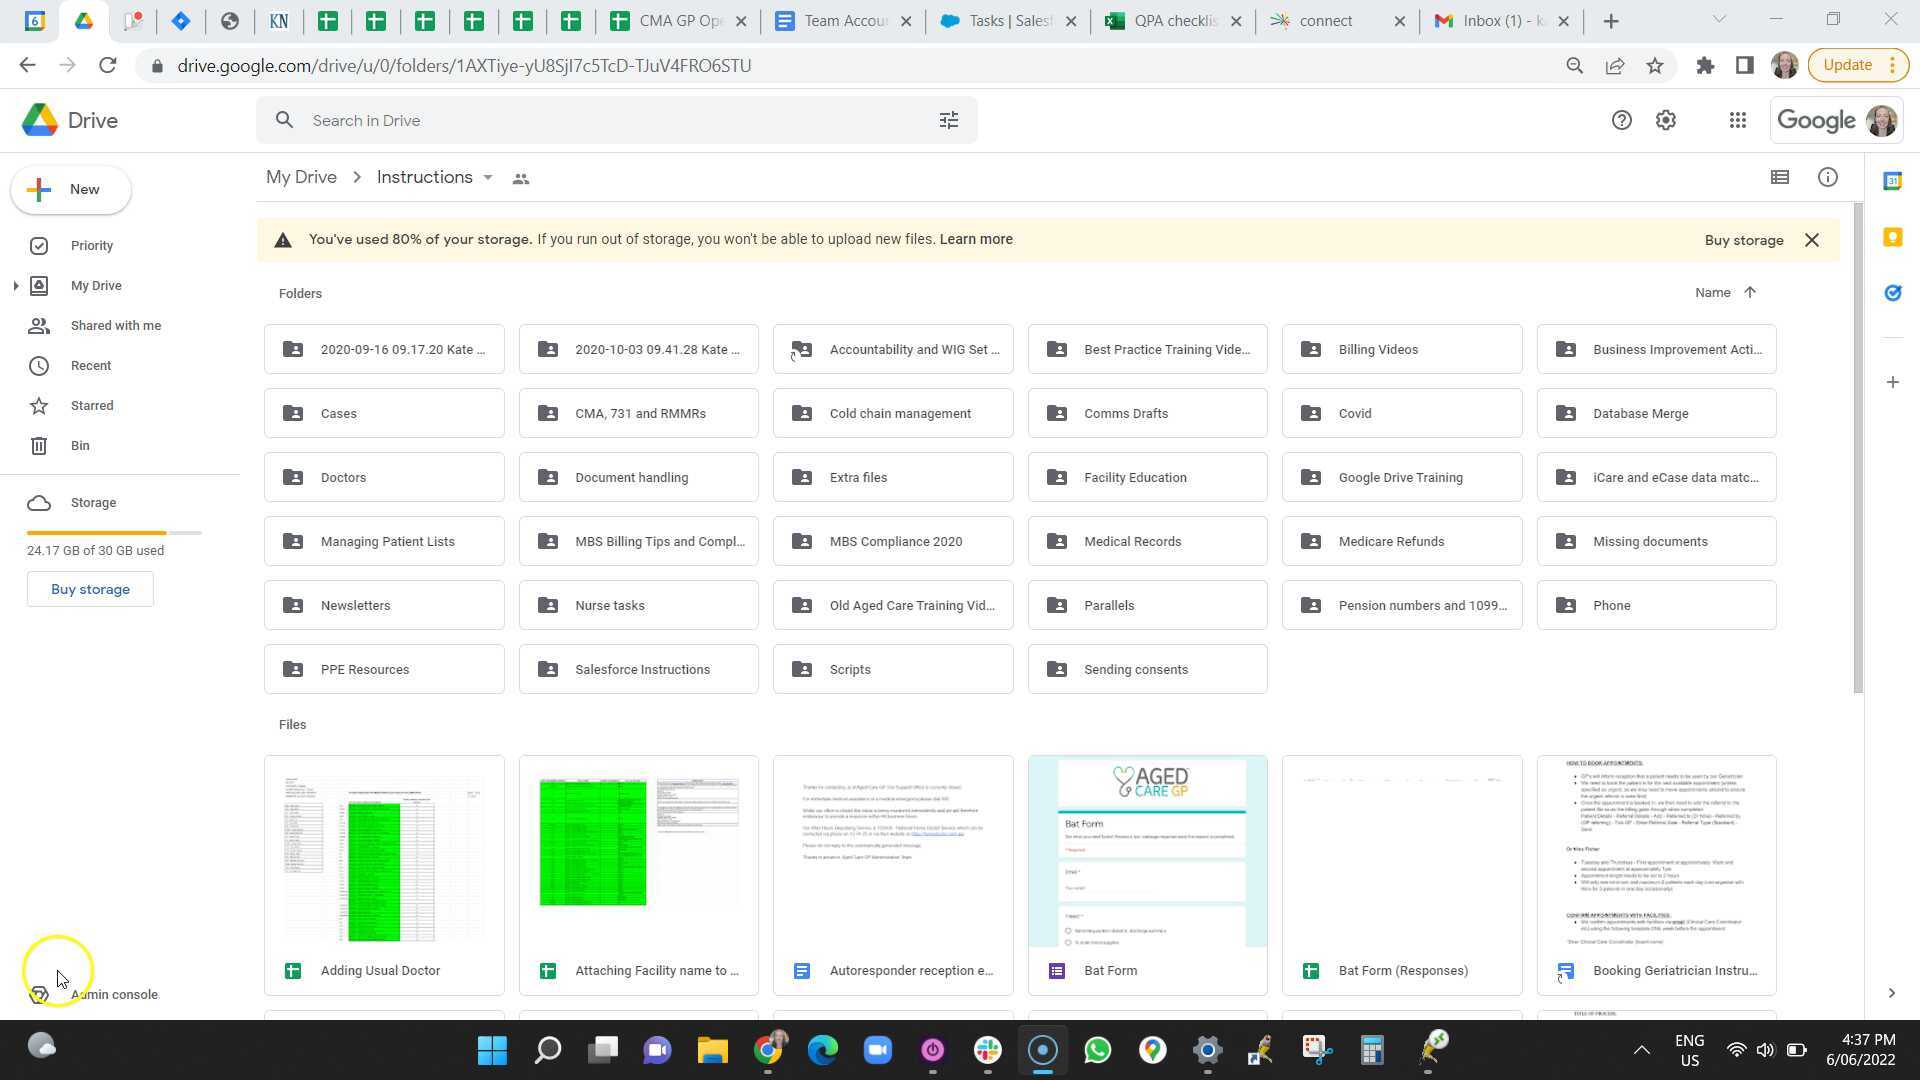Click the storage usage progress bar

tap(114, 533)
